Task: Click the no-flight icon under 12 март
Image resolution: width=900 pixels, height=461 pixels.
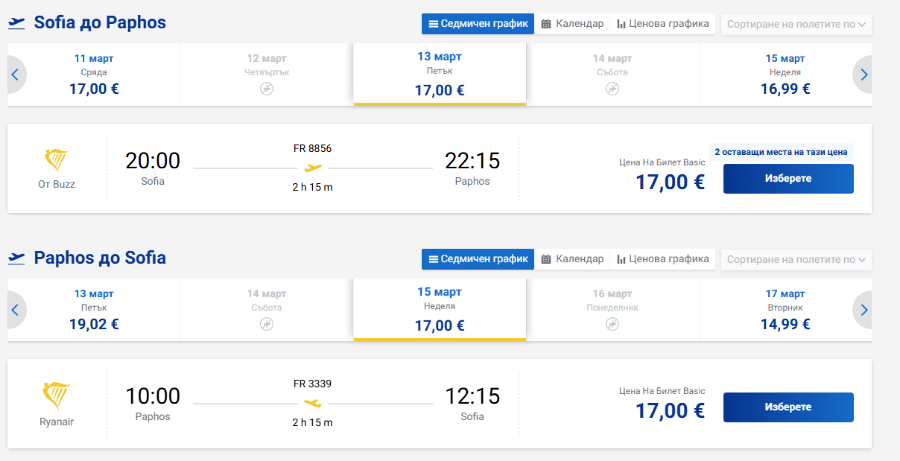Action: pyautogui.click(x=266, y=88)
